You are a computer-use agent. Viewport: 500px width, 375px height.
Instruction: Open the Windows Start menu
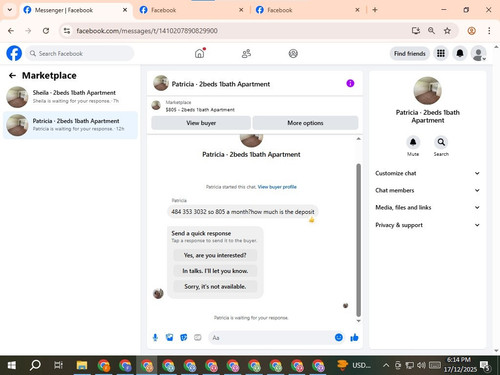pos(12,365)
